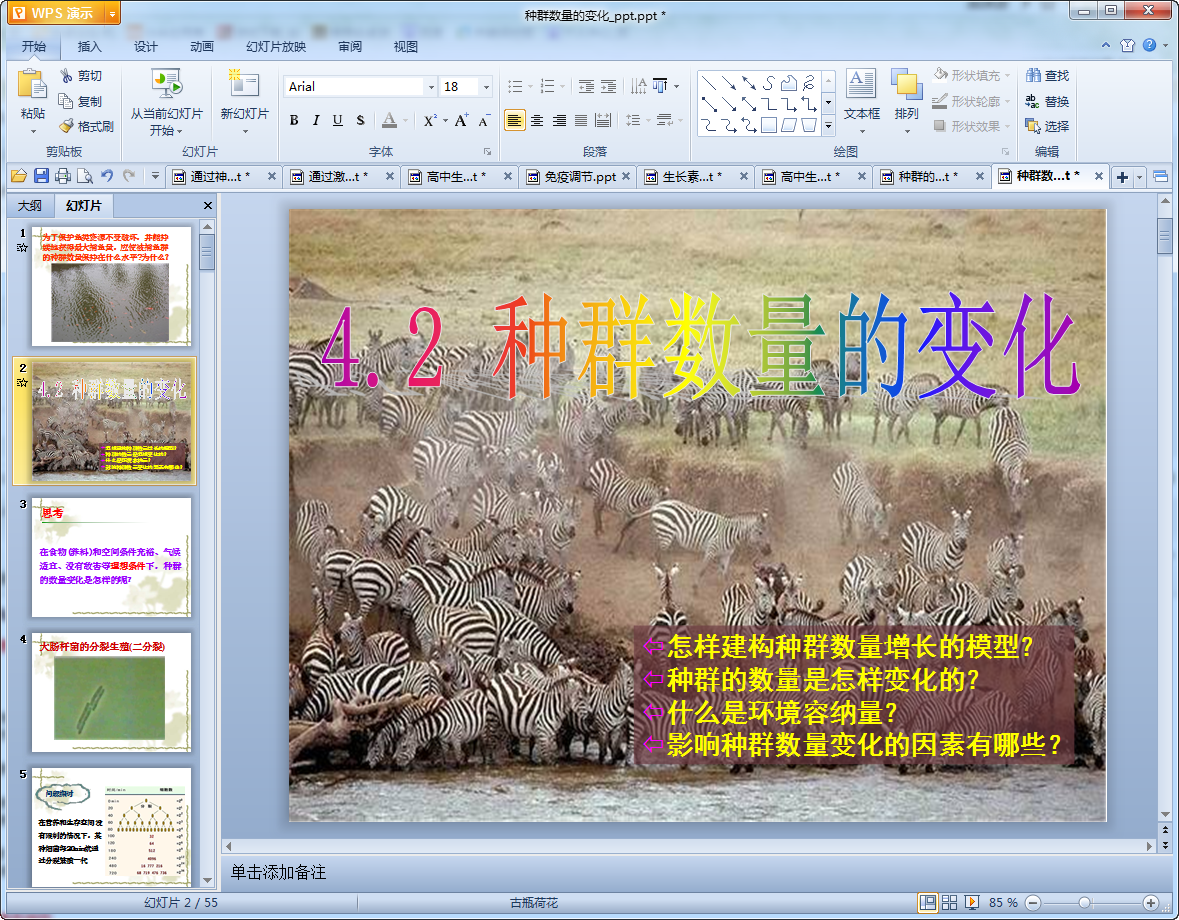1179x920 pixels.
Task: Click the Print icon in quick toolbar
Action: point(63,176)
